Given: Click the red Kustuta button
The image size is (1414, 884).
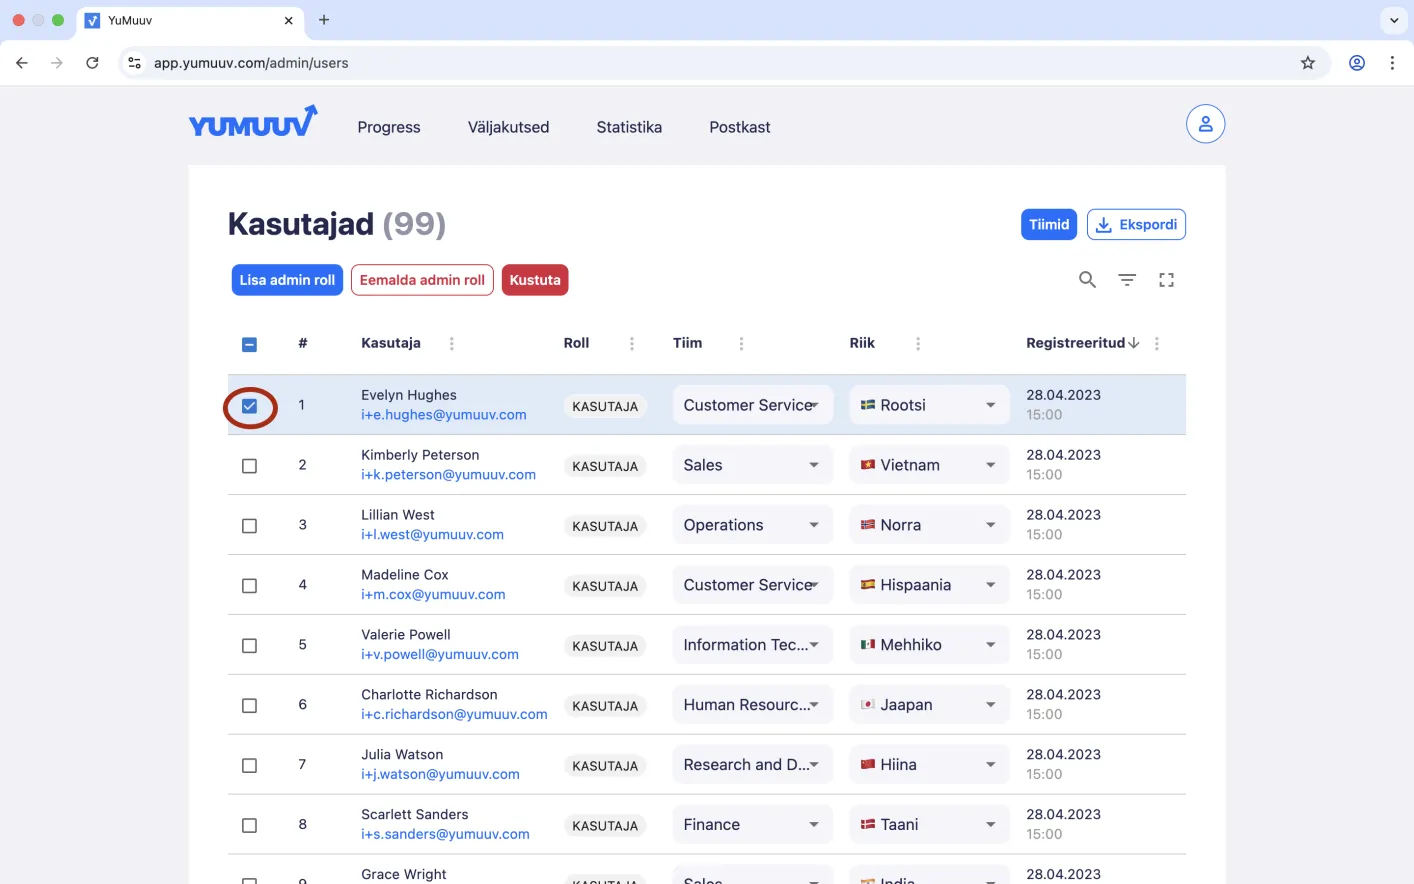Looking at the screenshot, I should pyautogui.click(x=535, y=280).
